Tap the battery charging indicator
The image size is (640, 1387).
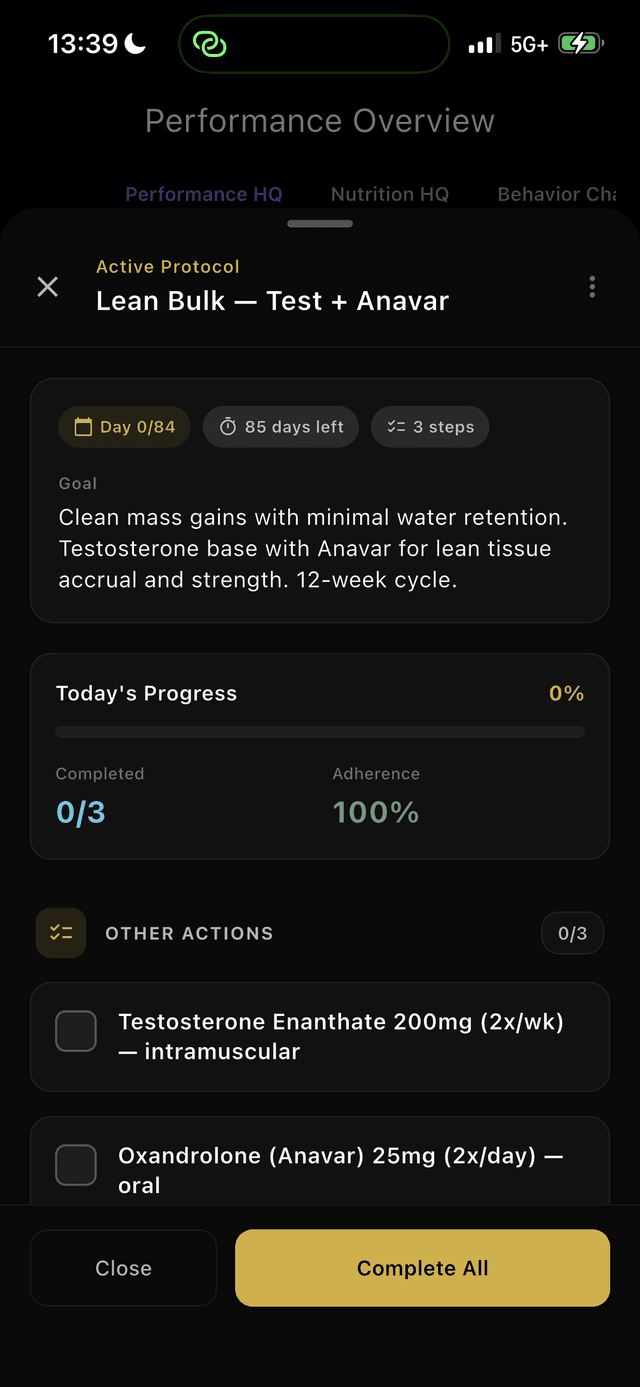coord(578,44)
